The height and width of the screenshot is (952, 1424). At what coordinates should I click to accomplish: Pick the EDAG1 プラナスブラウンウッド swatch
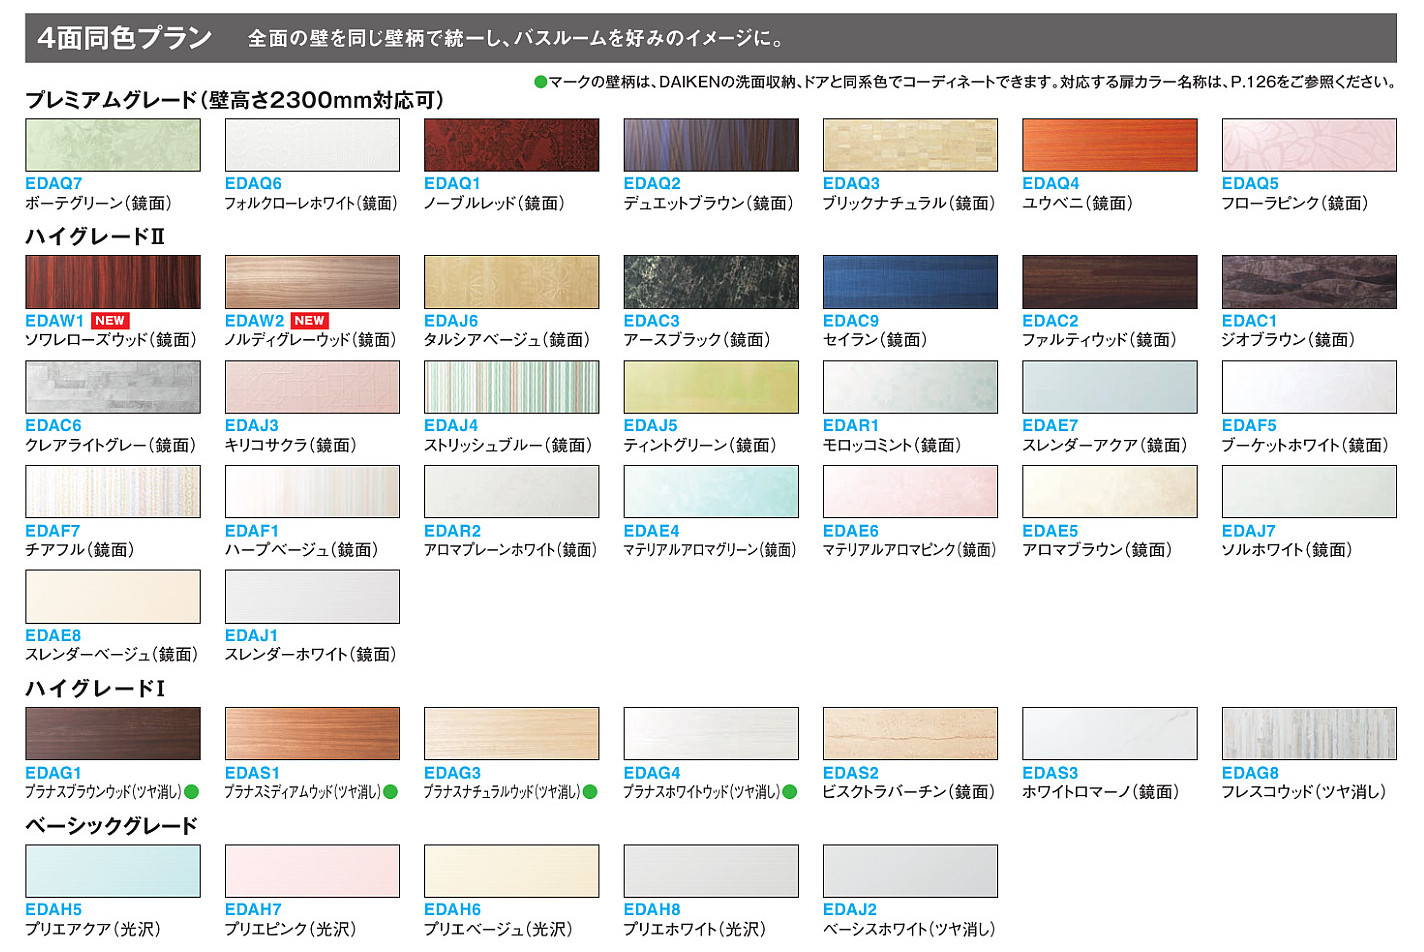(x=113, y=734)
